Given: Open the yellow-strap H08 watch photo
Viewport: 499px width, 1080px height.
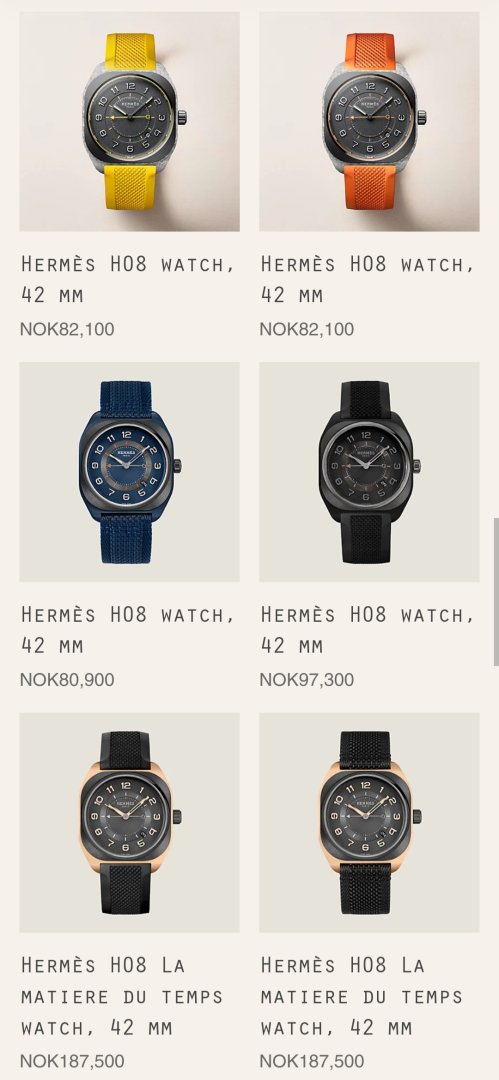Looking at the screenshot, I should [x=130, y=121].
